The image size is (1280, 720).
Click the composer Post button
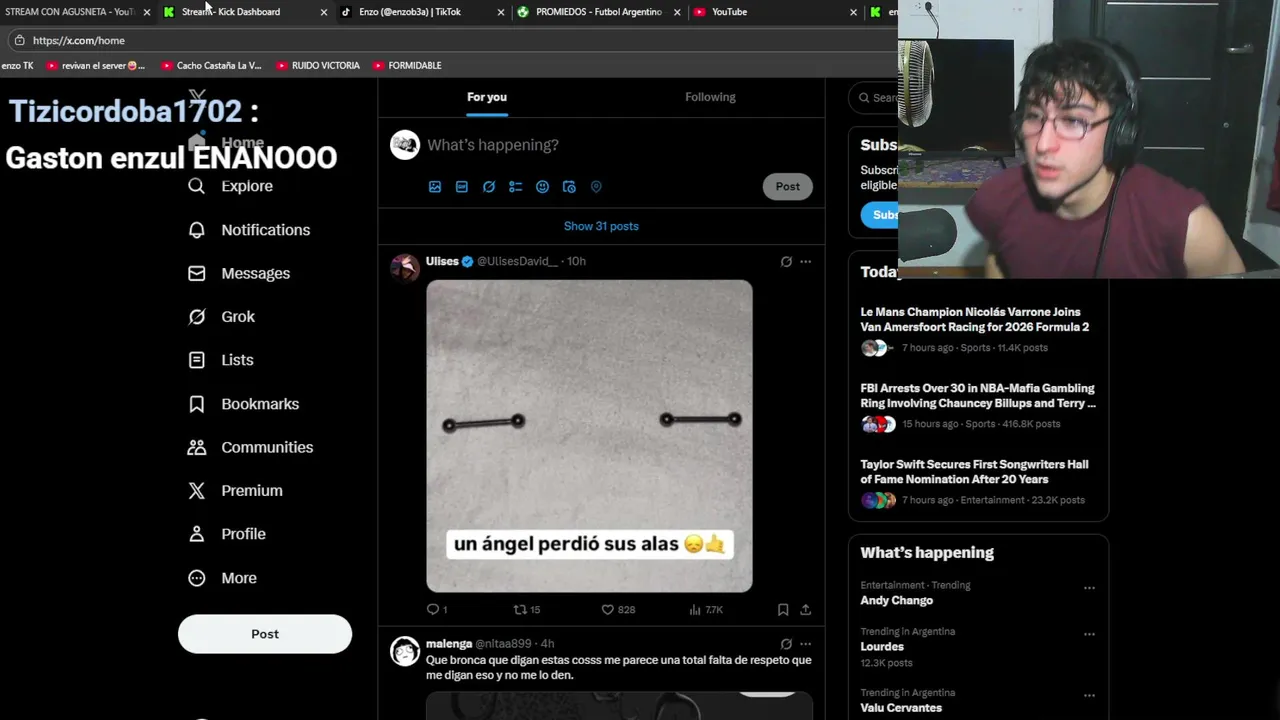788,187
